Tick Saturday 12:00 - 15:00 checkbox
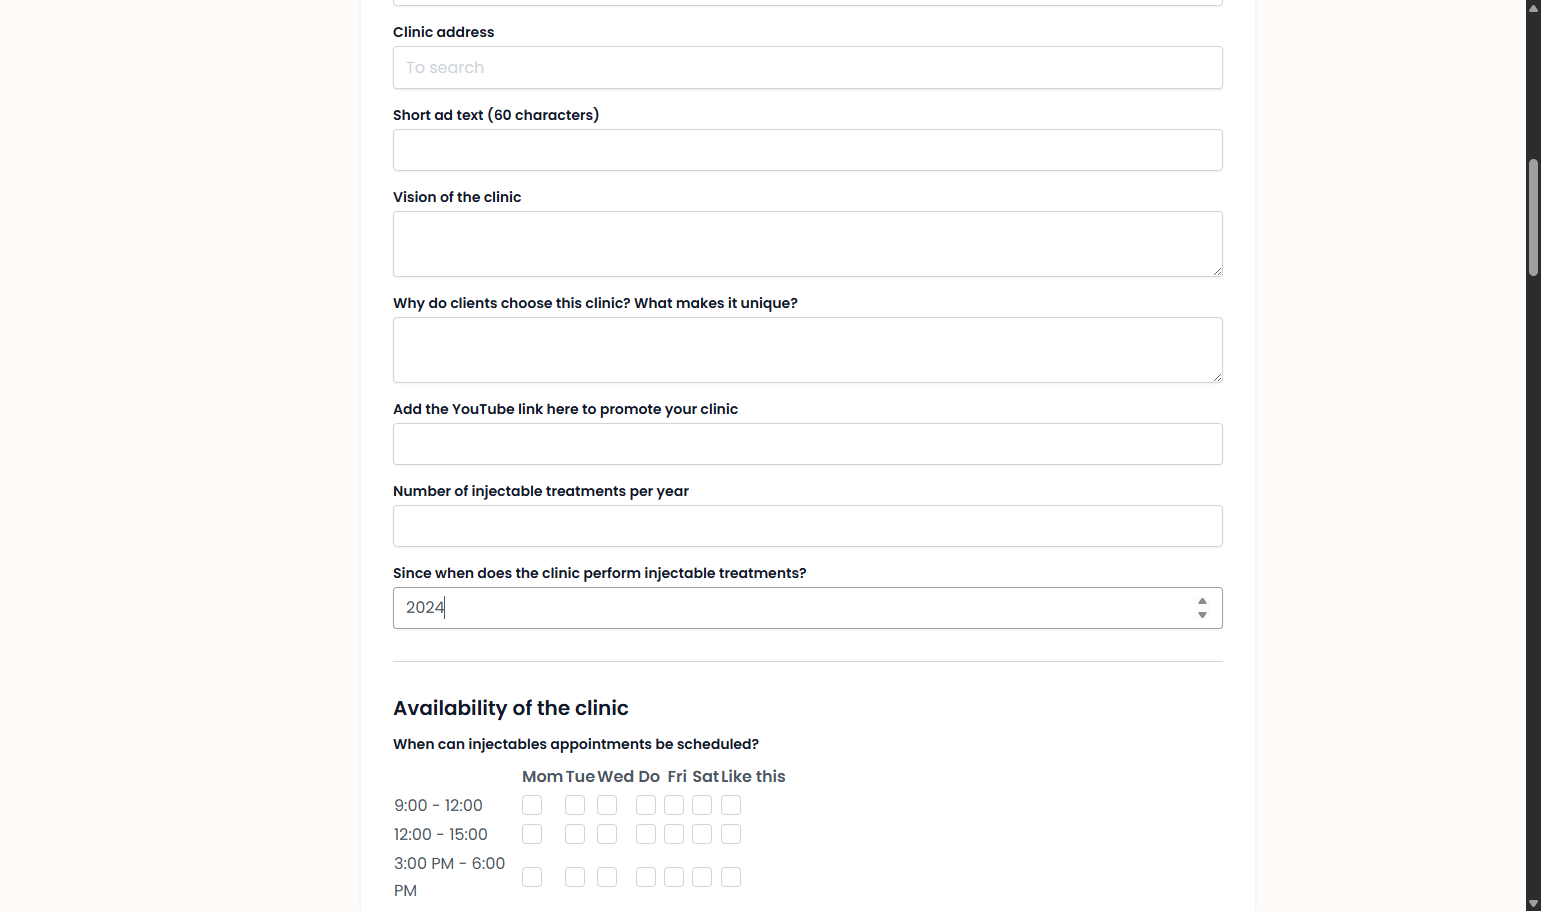 click(x=702, y=834)
